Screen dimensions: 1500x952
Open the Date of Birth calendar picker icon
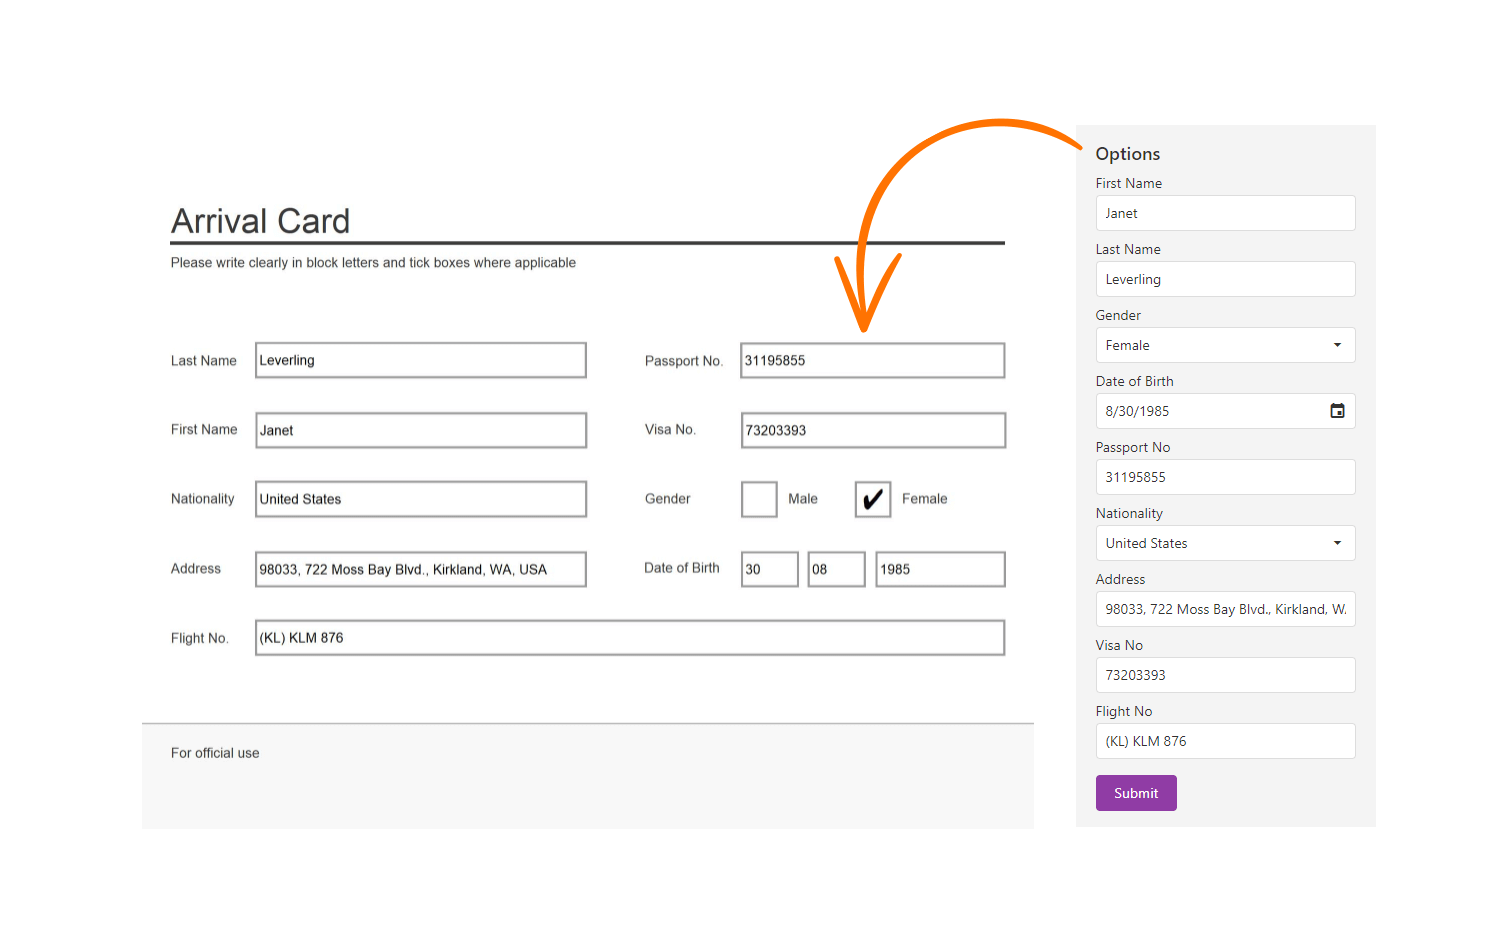click(1337, 411)
